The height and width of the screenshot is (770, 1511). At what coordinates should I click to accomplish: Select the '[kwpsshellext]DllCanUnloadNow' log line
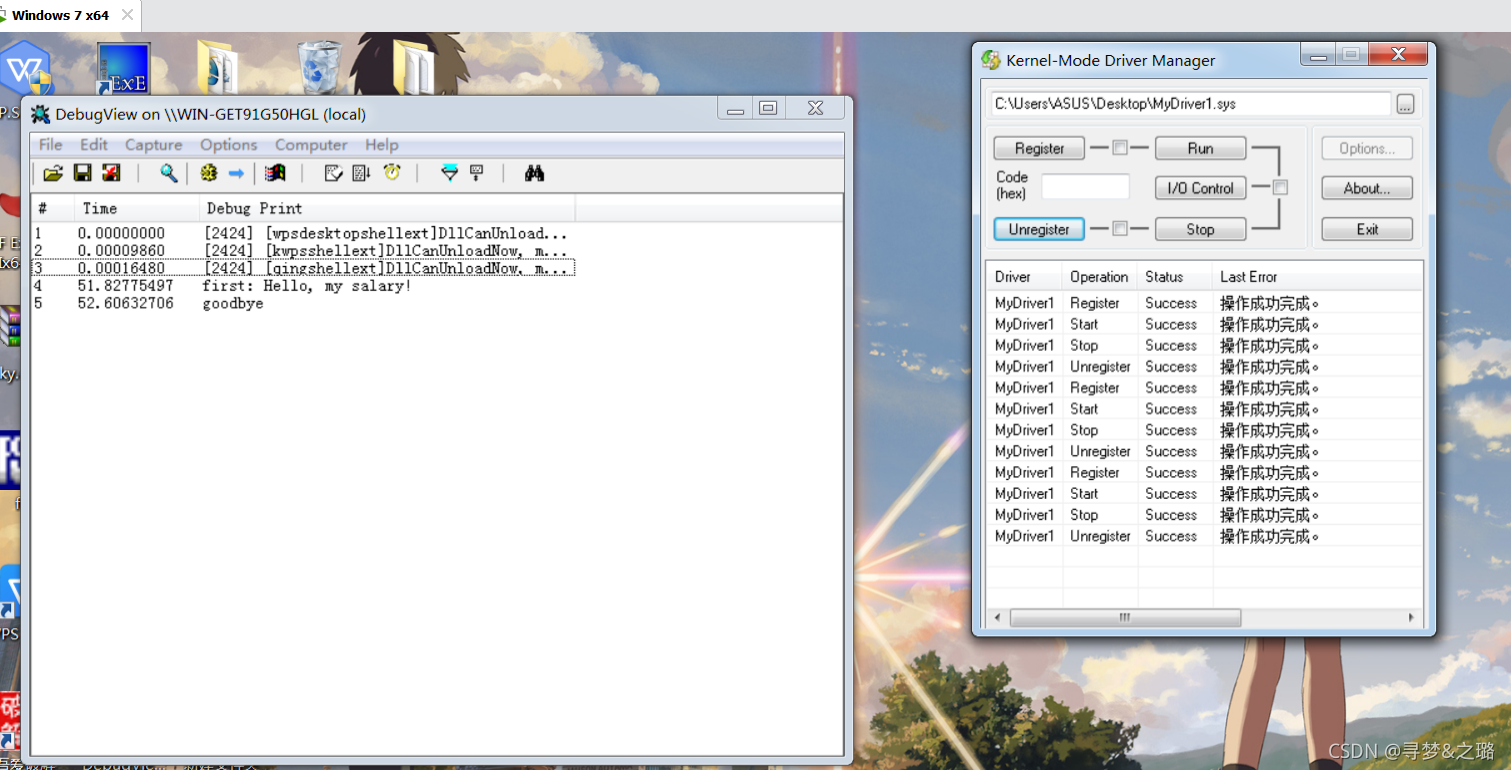tap(386, 251)
